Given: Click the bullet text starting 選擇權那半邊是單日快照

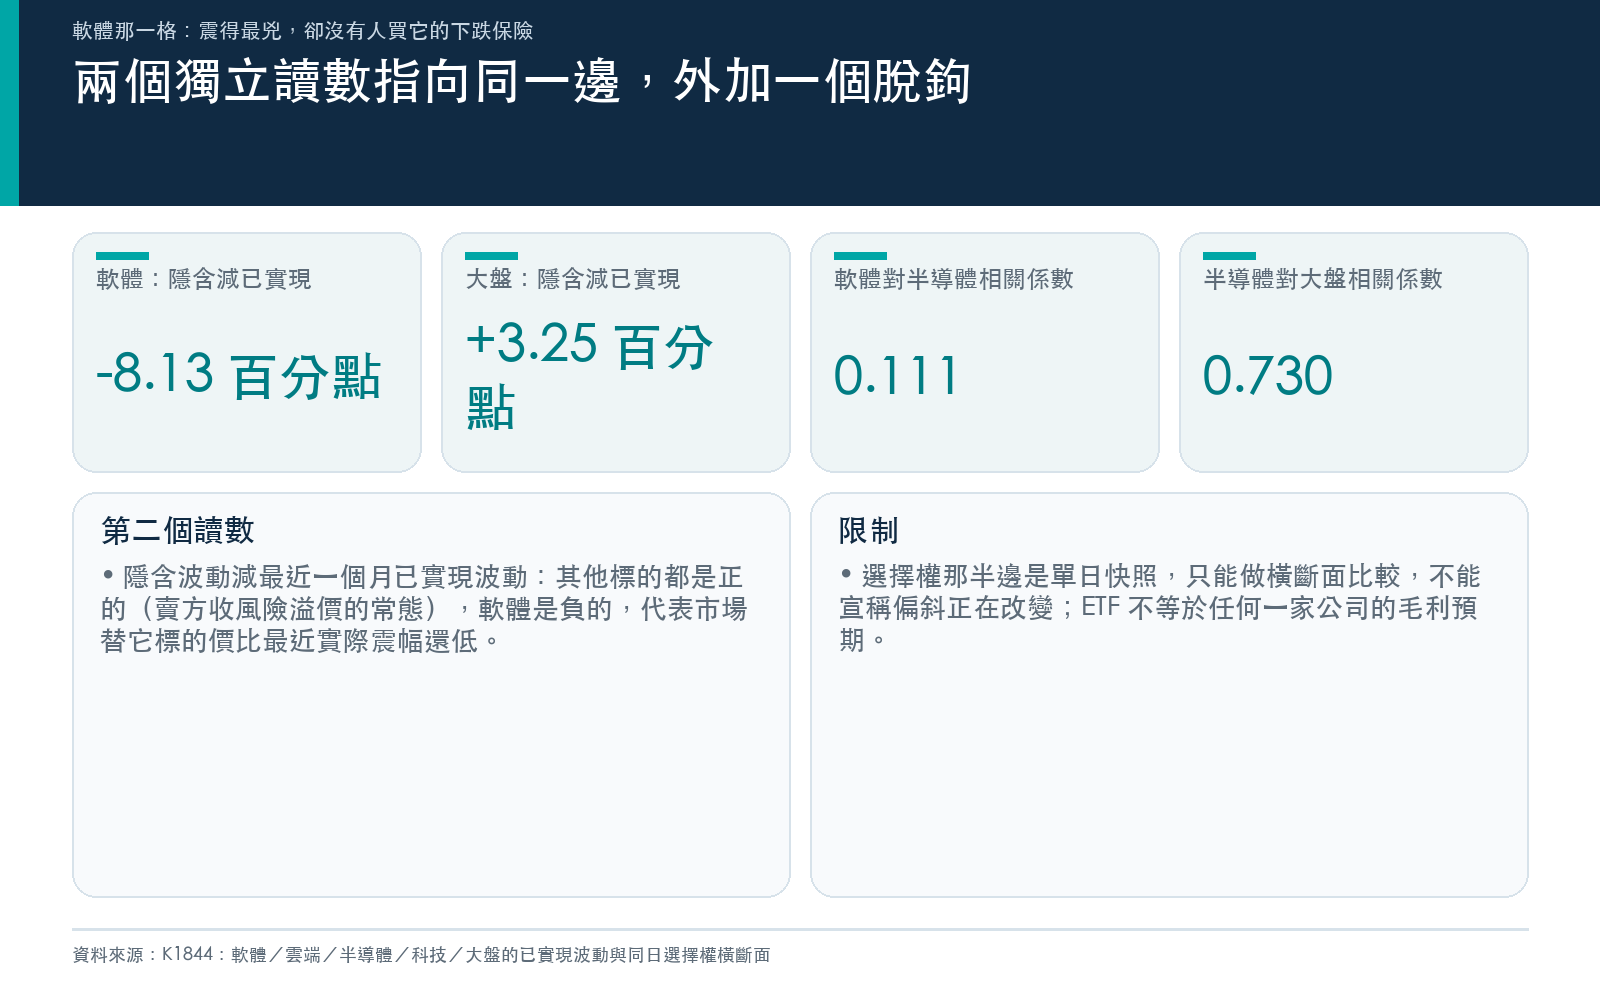Looking at the screenshot, I should [x=1160, y=608].
